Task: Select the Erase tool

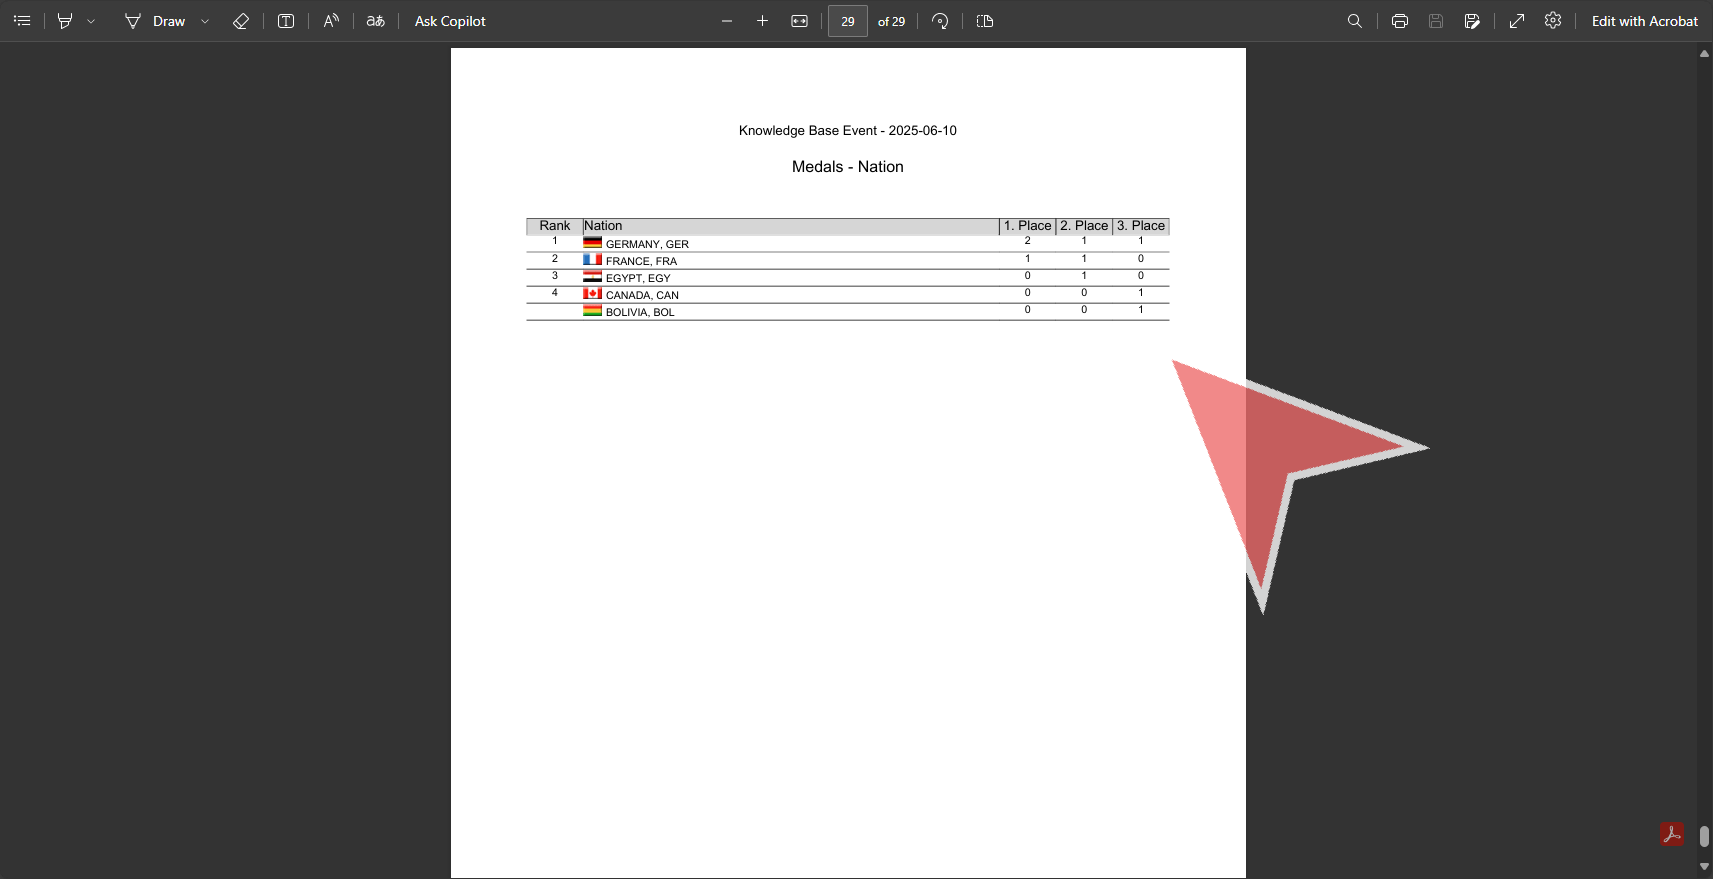Action: (241, 21)
